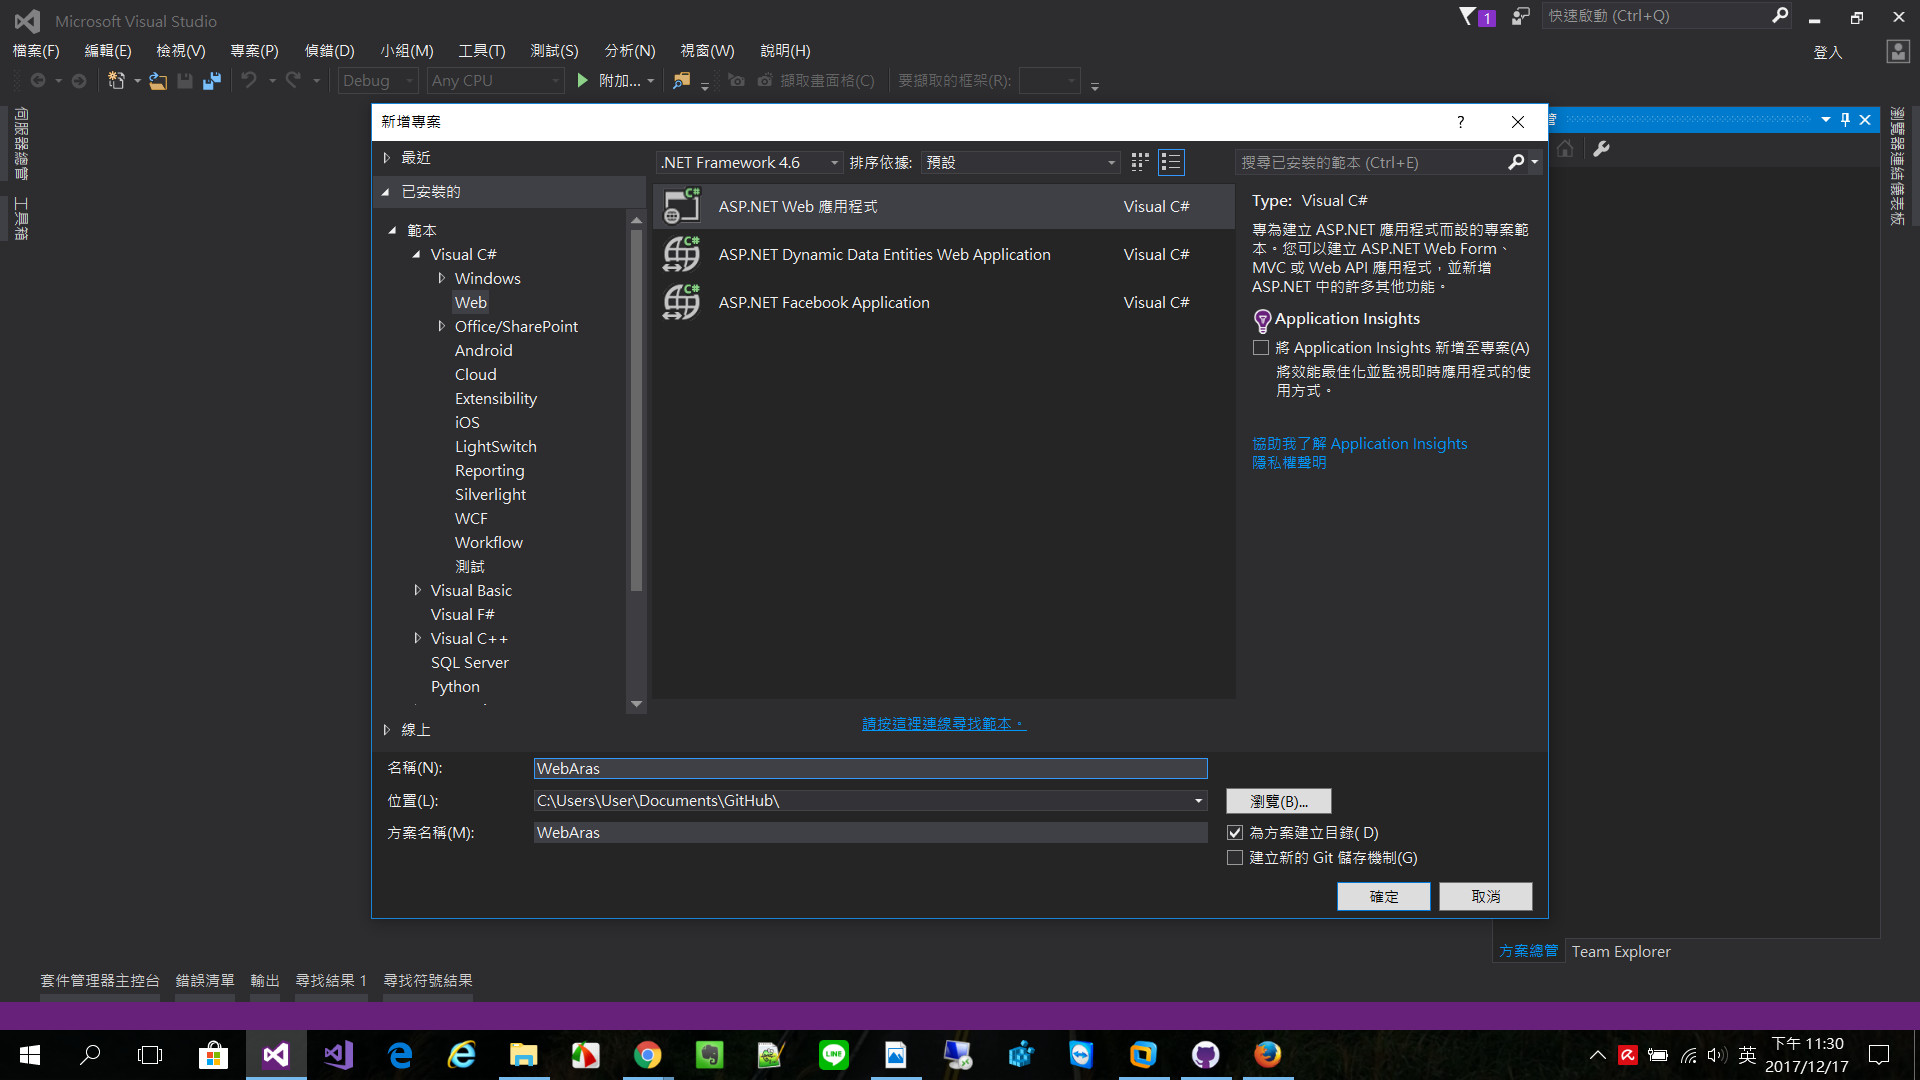Screen dimensions: 1920x1080
Task: Click the notifications flag icon
Action: 1468,16
